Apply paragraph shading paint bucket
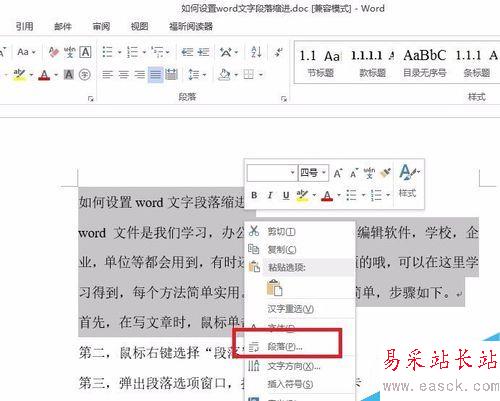This screenshot has height=401, width=500. coord(224,75)
